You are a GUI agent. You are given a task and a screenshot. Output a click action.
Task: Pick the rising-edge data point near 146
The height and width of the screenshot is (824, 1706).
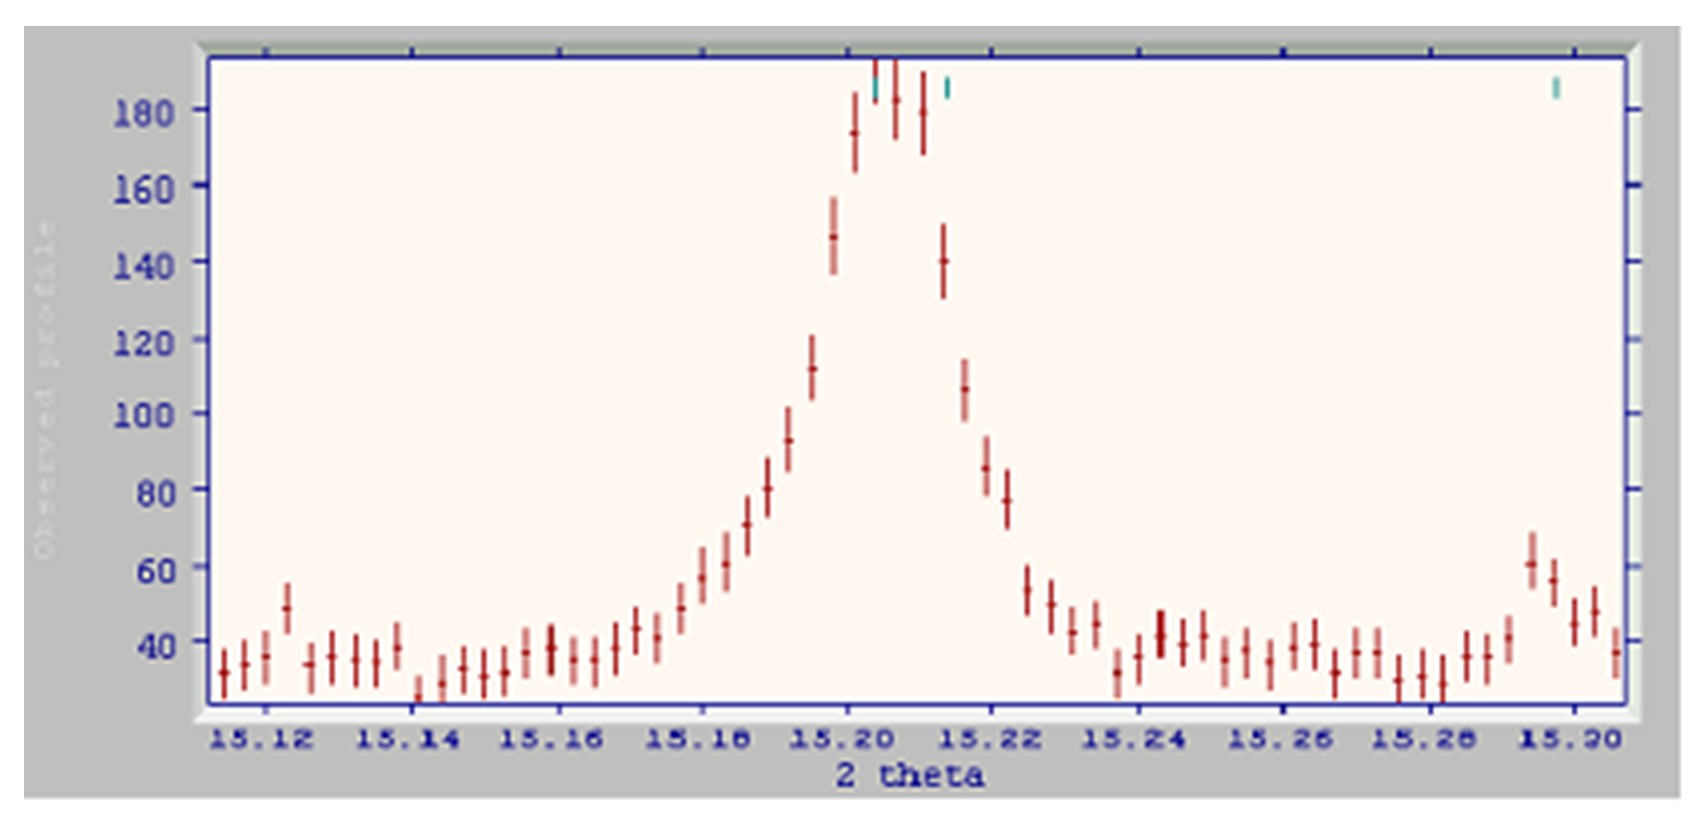click(834, 237)
